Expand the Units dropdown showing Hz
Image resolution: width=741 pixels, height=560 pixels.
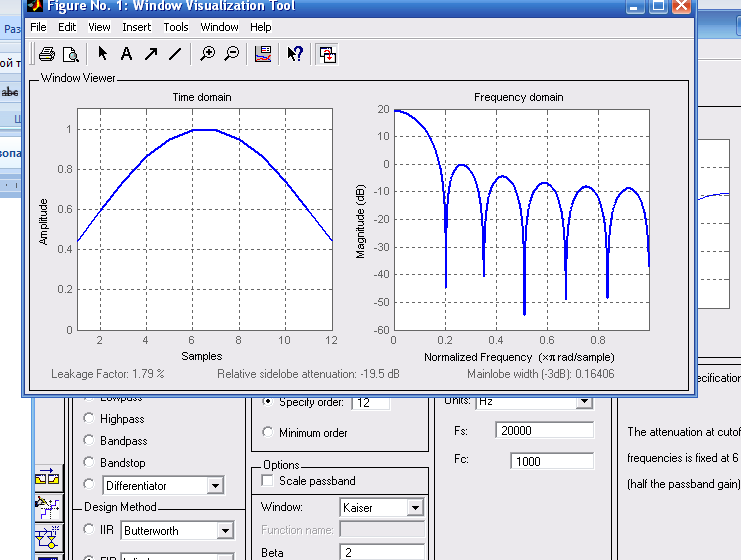(583, 402)
